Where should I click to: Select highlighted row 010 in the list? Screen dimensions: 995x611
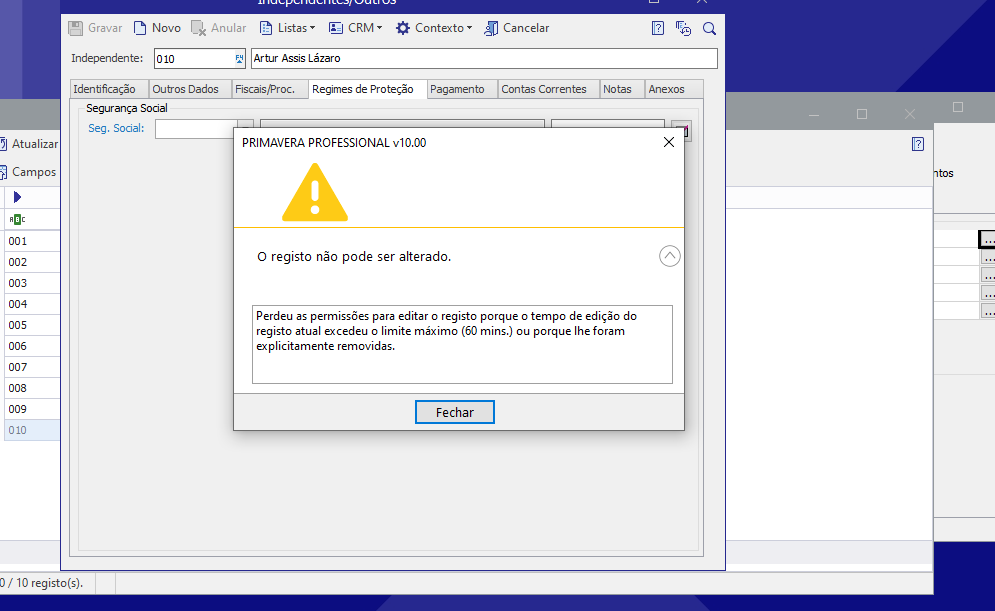coord(32,430)
